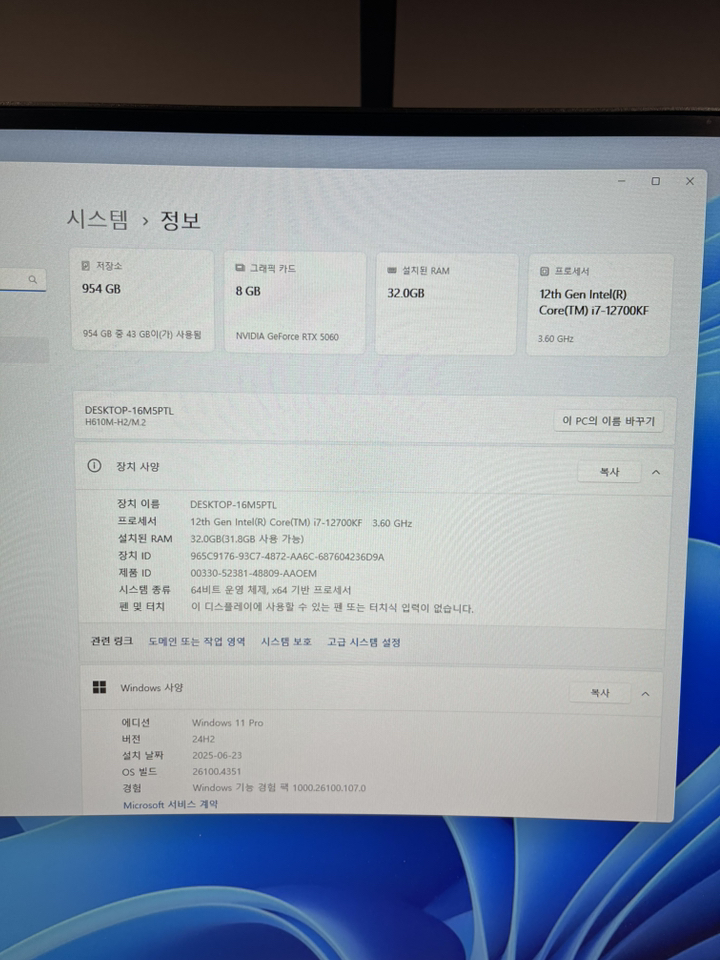The width and height of the screenshot is (720, 960).
Task: Collapse the Windows 사양 section chevron
Action: pos(645,693)
